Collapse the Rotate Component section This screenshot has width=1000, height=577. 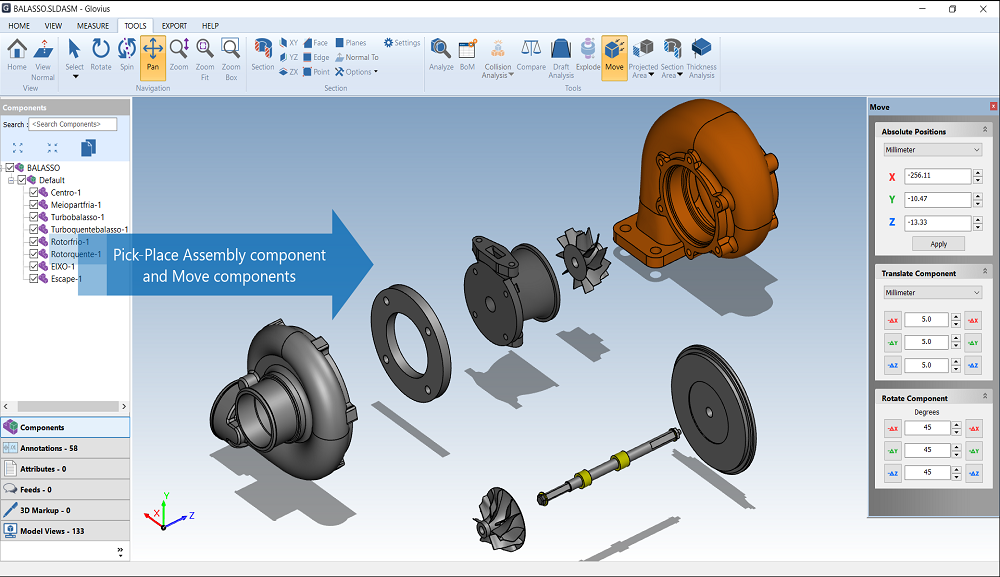[985, 396]
